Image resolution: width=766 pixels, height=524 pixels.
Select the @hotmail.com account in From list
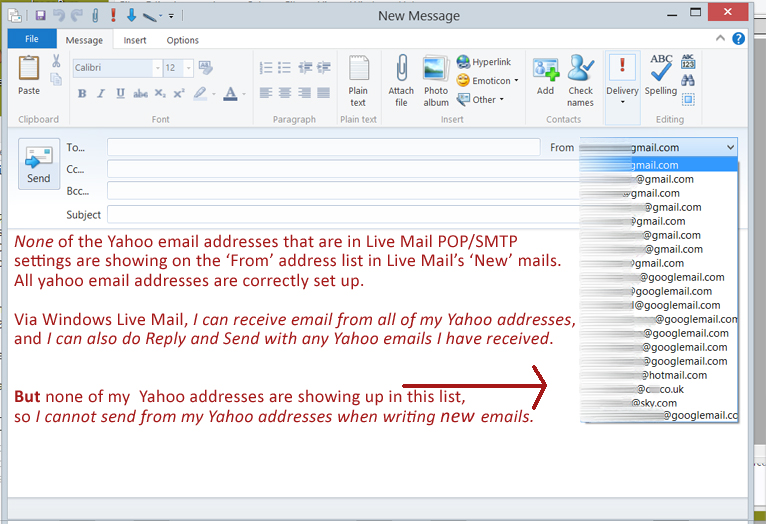(x=659, y=375)
